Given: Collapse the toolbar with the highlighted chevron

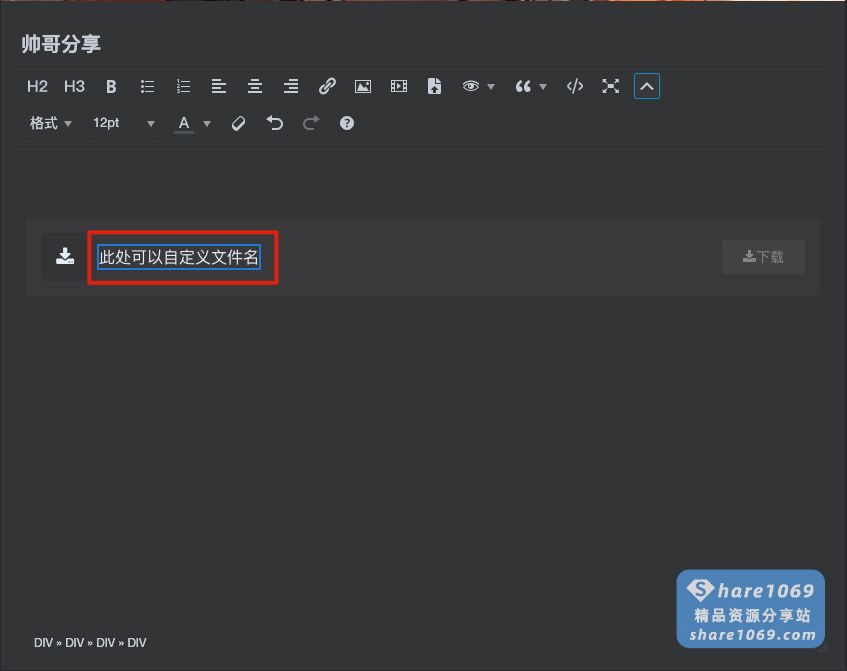Looking at the screenshot, I should point(647,86).
